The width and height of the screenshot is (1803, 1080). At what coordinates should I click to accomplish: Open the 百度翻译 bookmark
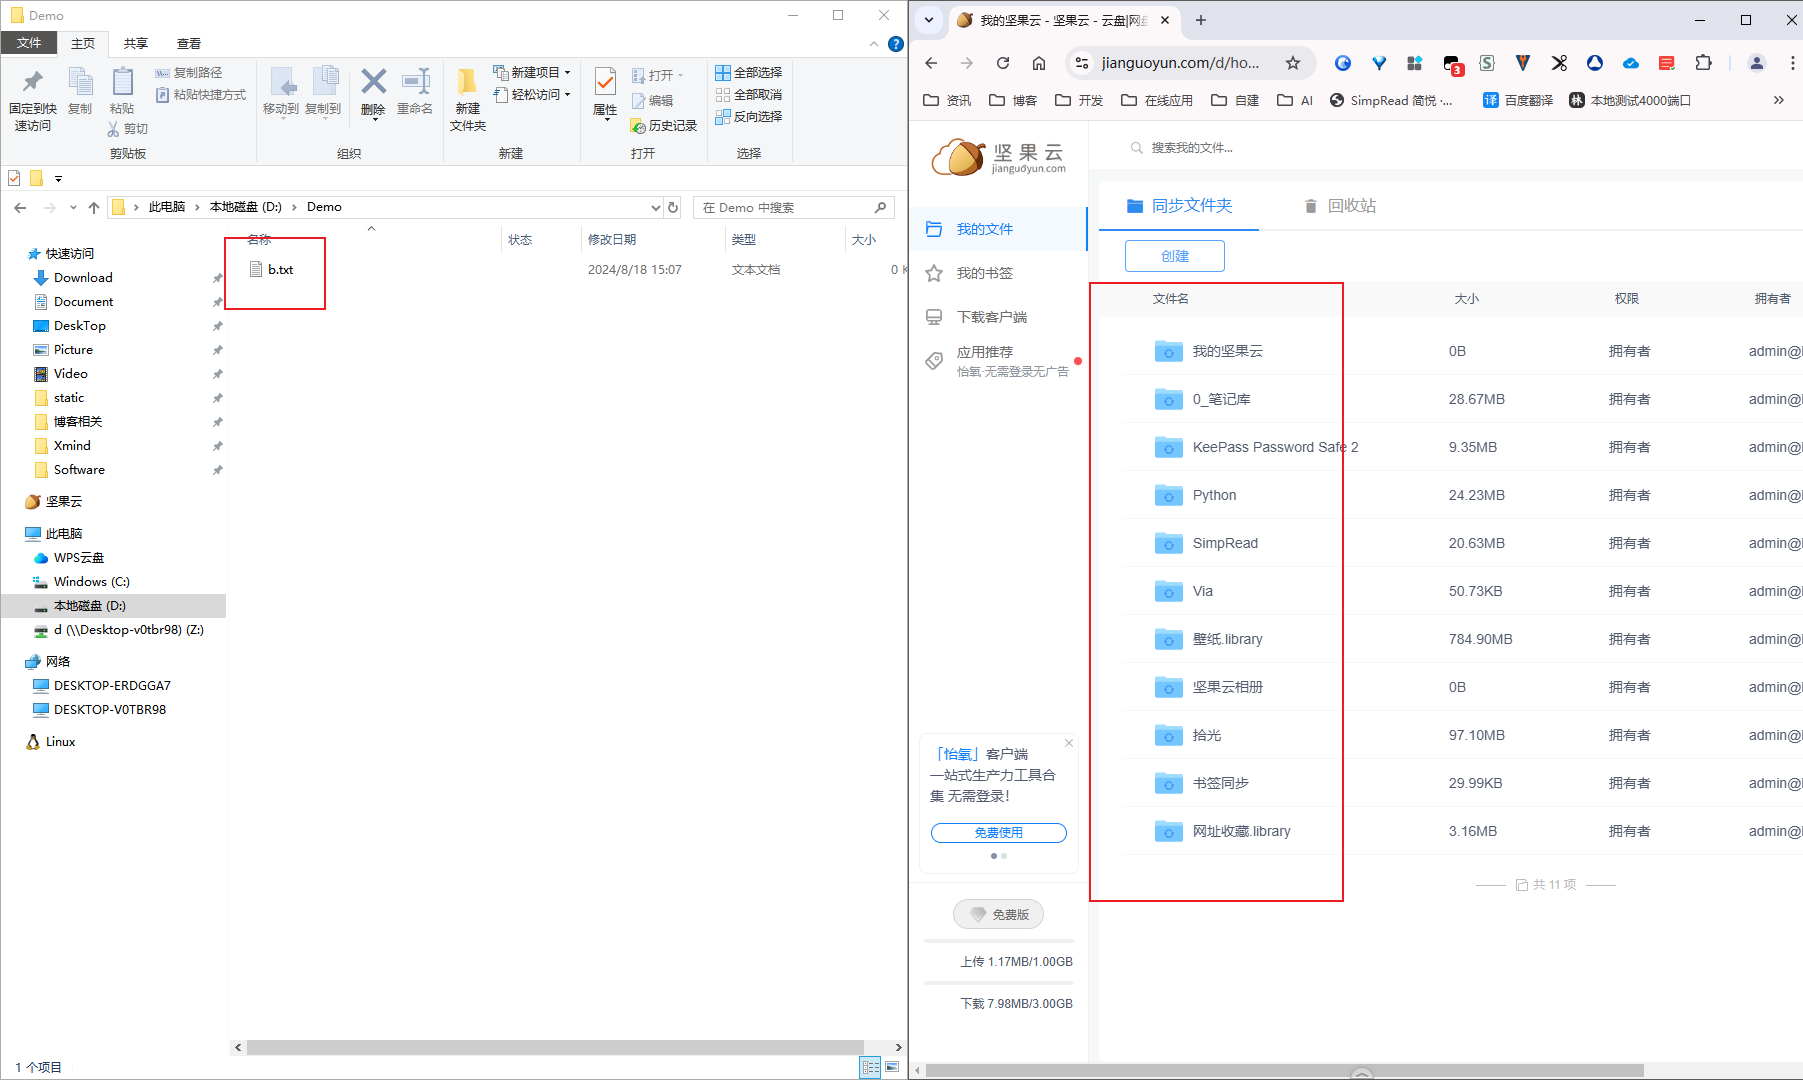click(x=1518, y=100)
